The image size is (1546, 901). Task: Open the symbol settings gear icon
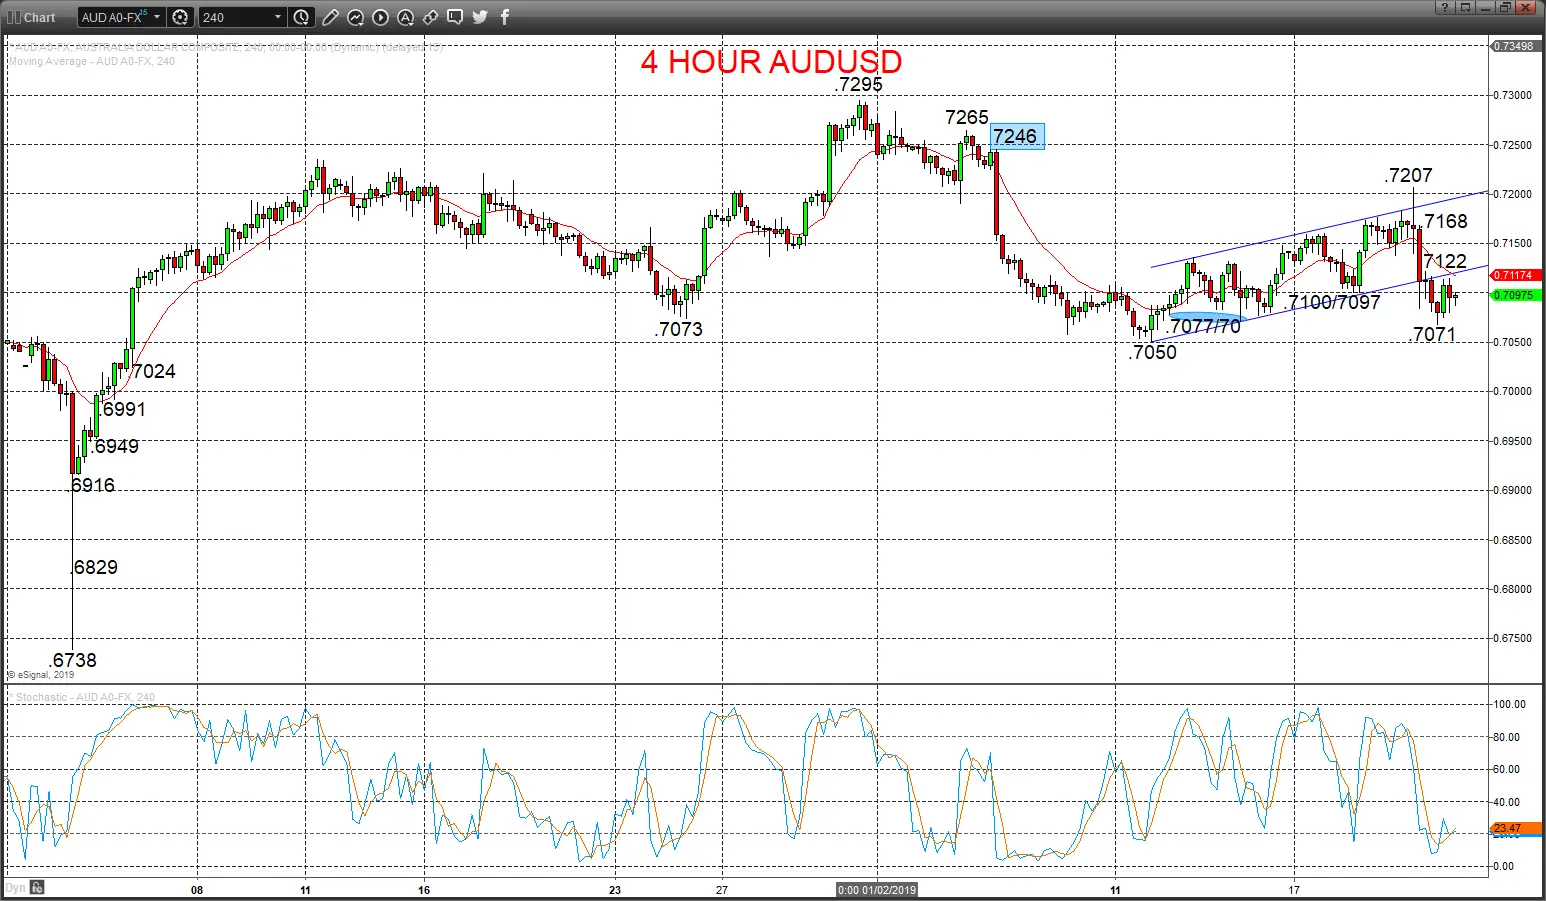click(x=180, y=17)
